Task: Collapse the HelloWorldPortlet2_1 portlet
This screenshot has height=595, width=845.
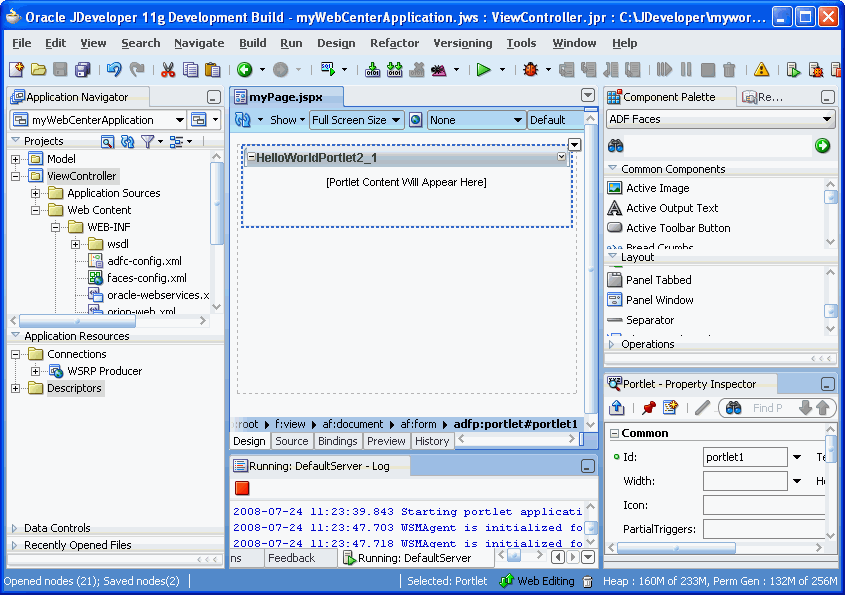Action: [x=251, y=157]
